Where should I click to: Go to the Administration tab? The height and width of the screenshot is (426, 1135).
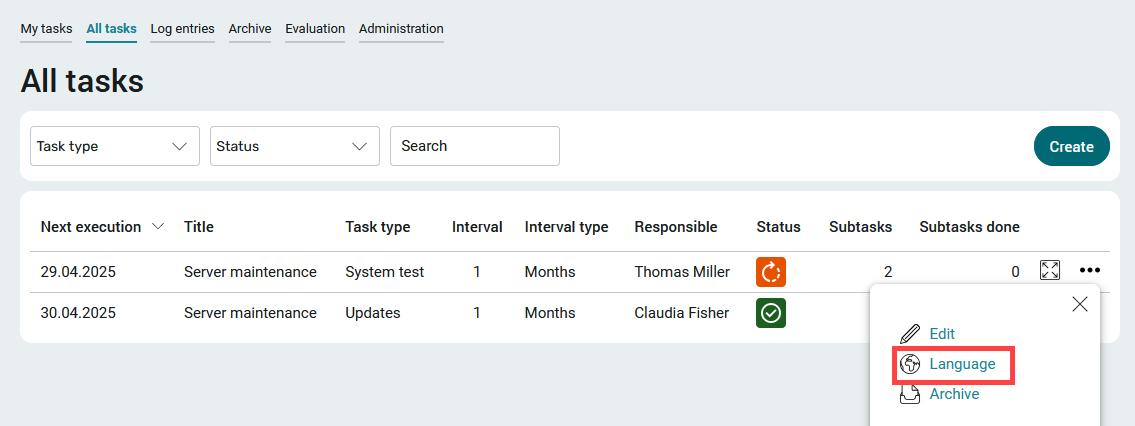pyautogui.click(x=401, y=29)
